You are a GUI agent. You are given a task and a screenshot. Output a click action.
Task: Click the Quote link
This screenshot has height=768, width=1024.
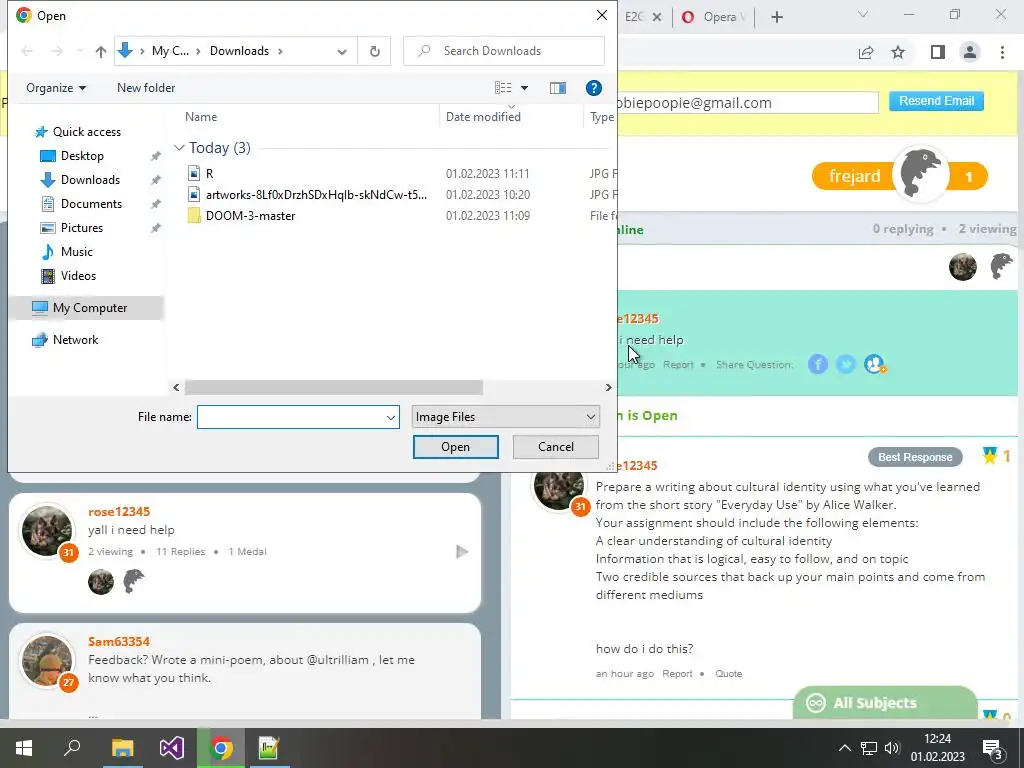(x=728, y=673)
